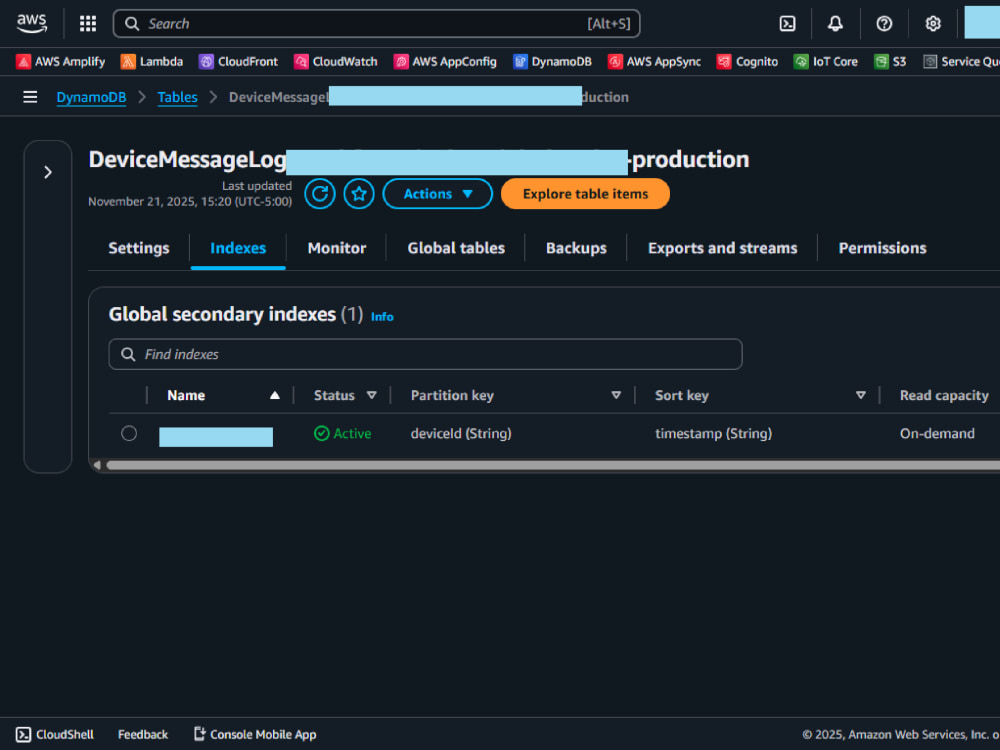Screen dimensions: 1000x750
Task: Click the Read capacity column header
Action: click(x=944, y=395)
